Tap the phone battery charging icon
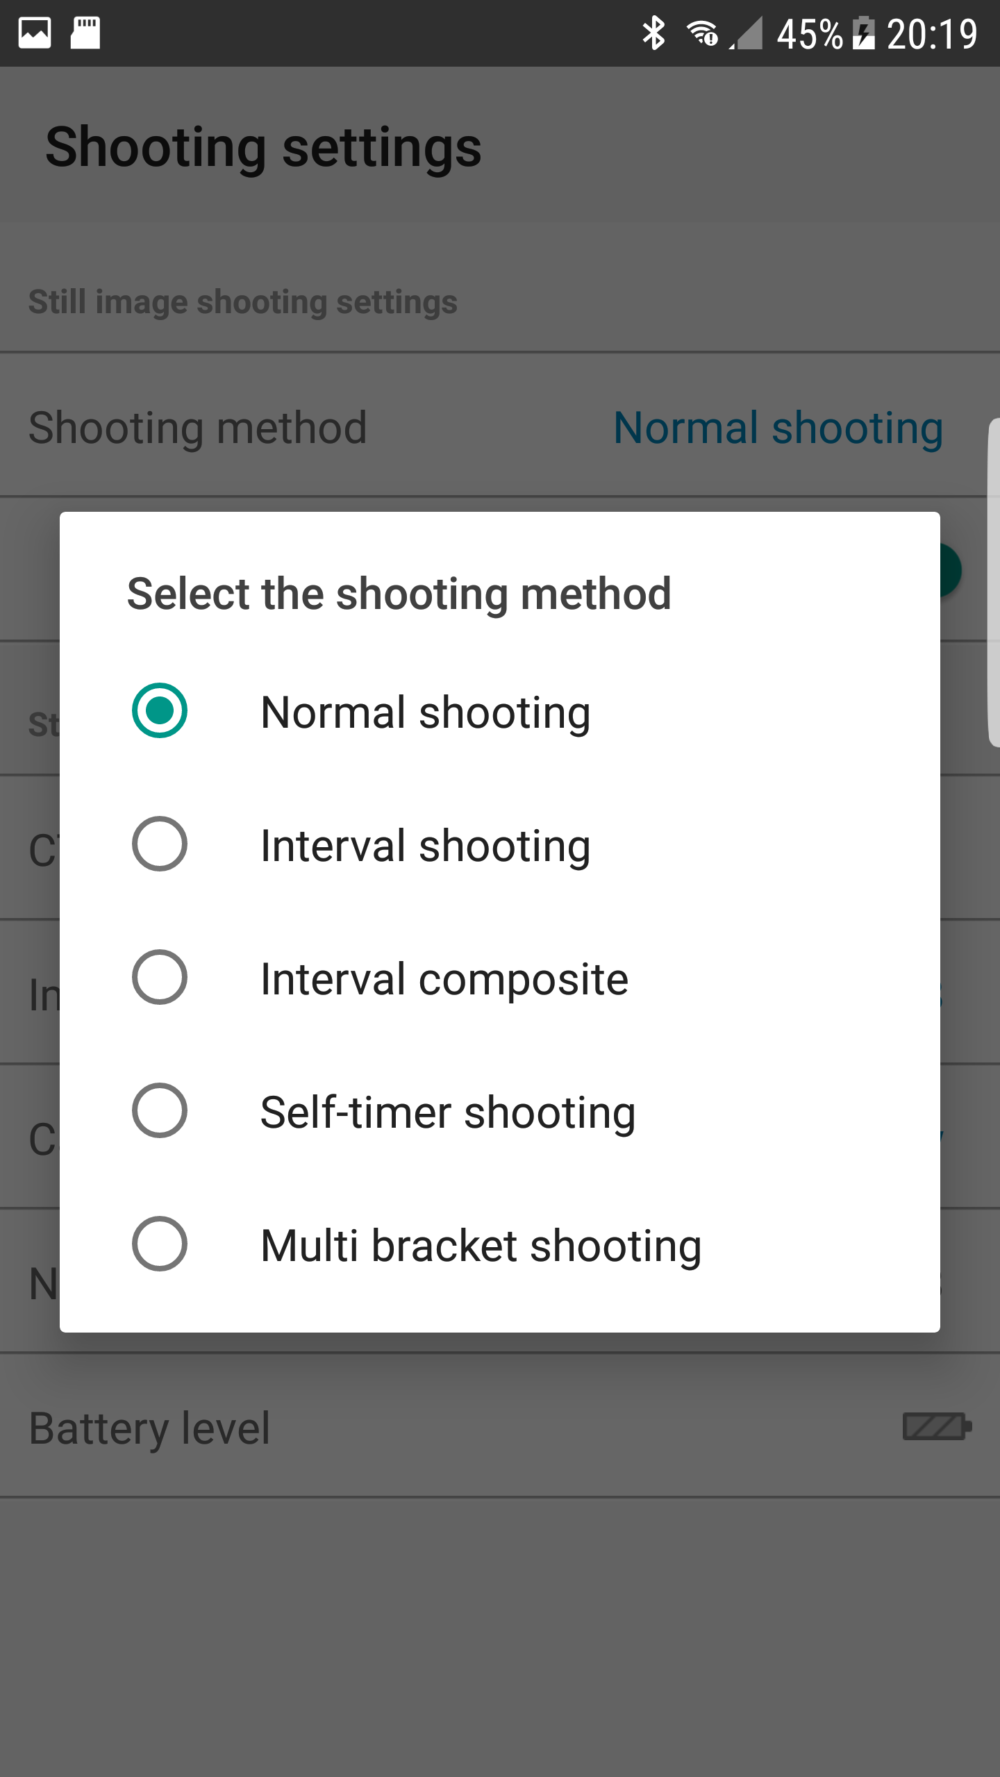Image resolution: width=1000 pixels, height=1777 pixels. tap(863, 33)
